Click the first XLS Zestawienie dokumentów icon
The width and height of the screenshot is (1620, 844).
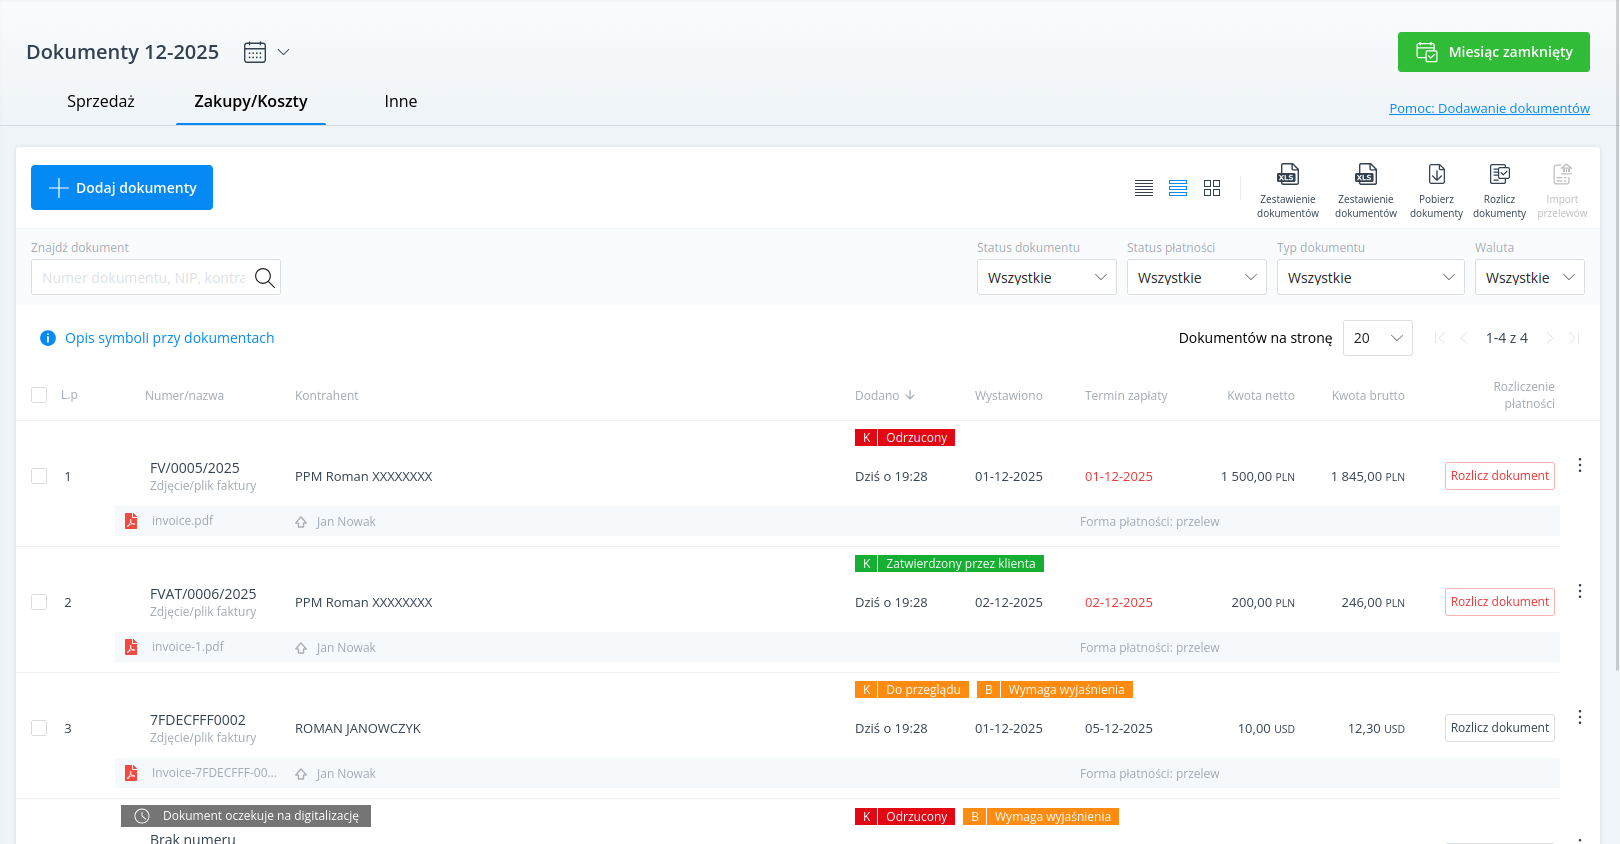[x=1288, y=175]
